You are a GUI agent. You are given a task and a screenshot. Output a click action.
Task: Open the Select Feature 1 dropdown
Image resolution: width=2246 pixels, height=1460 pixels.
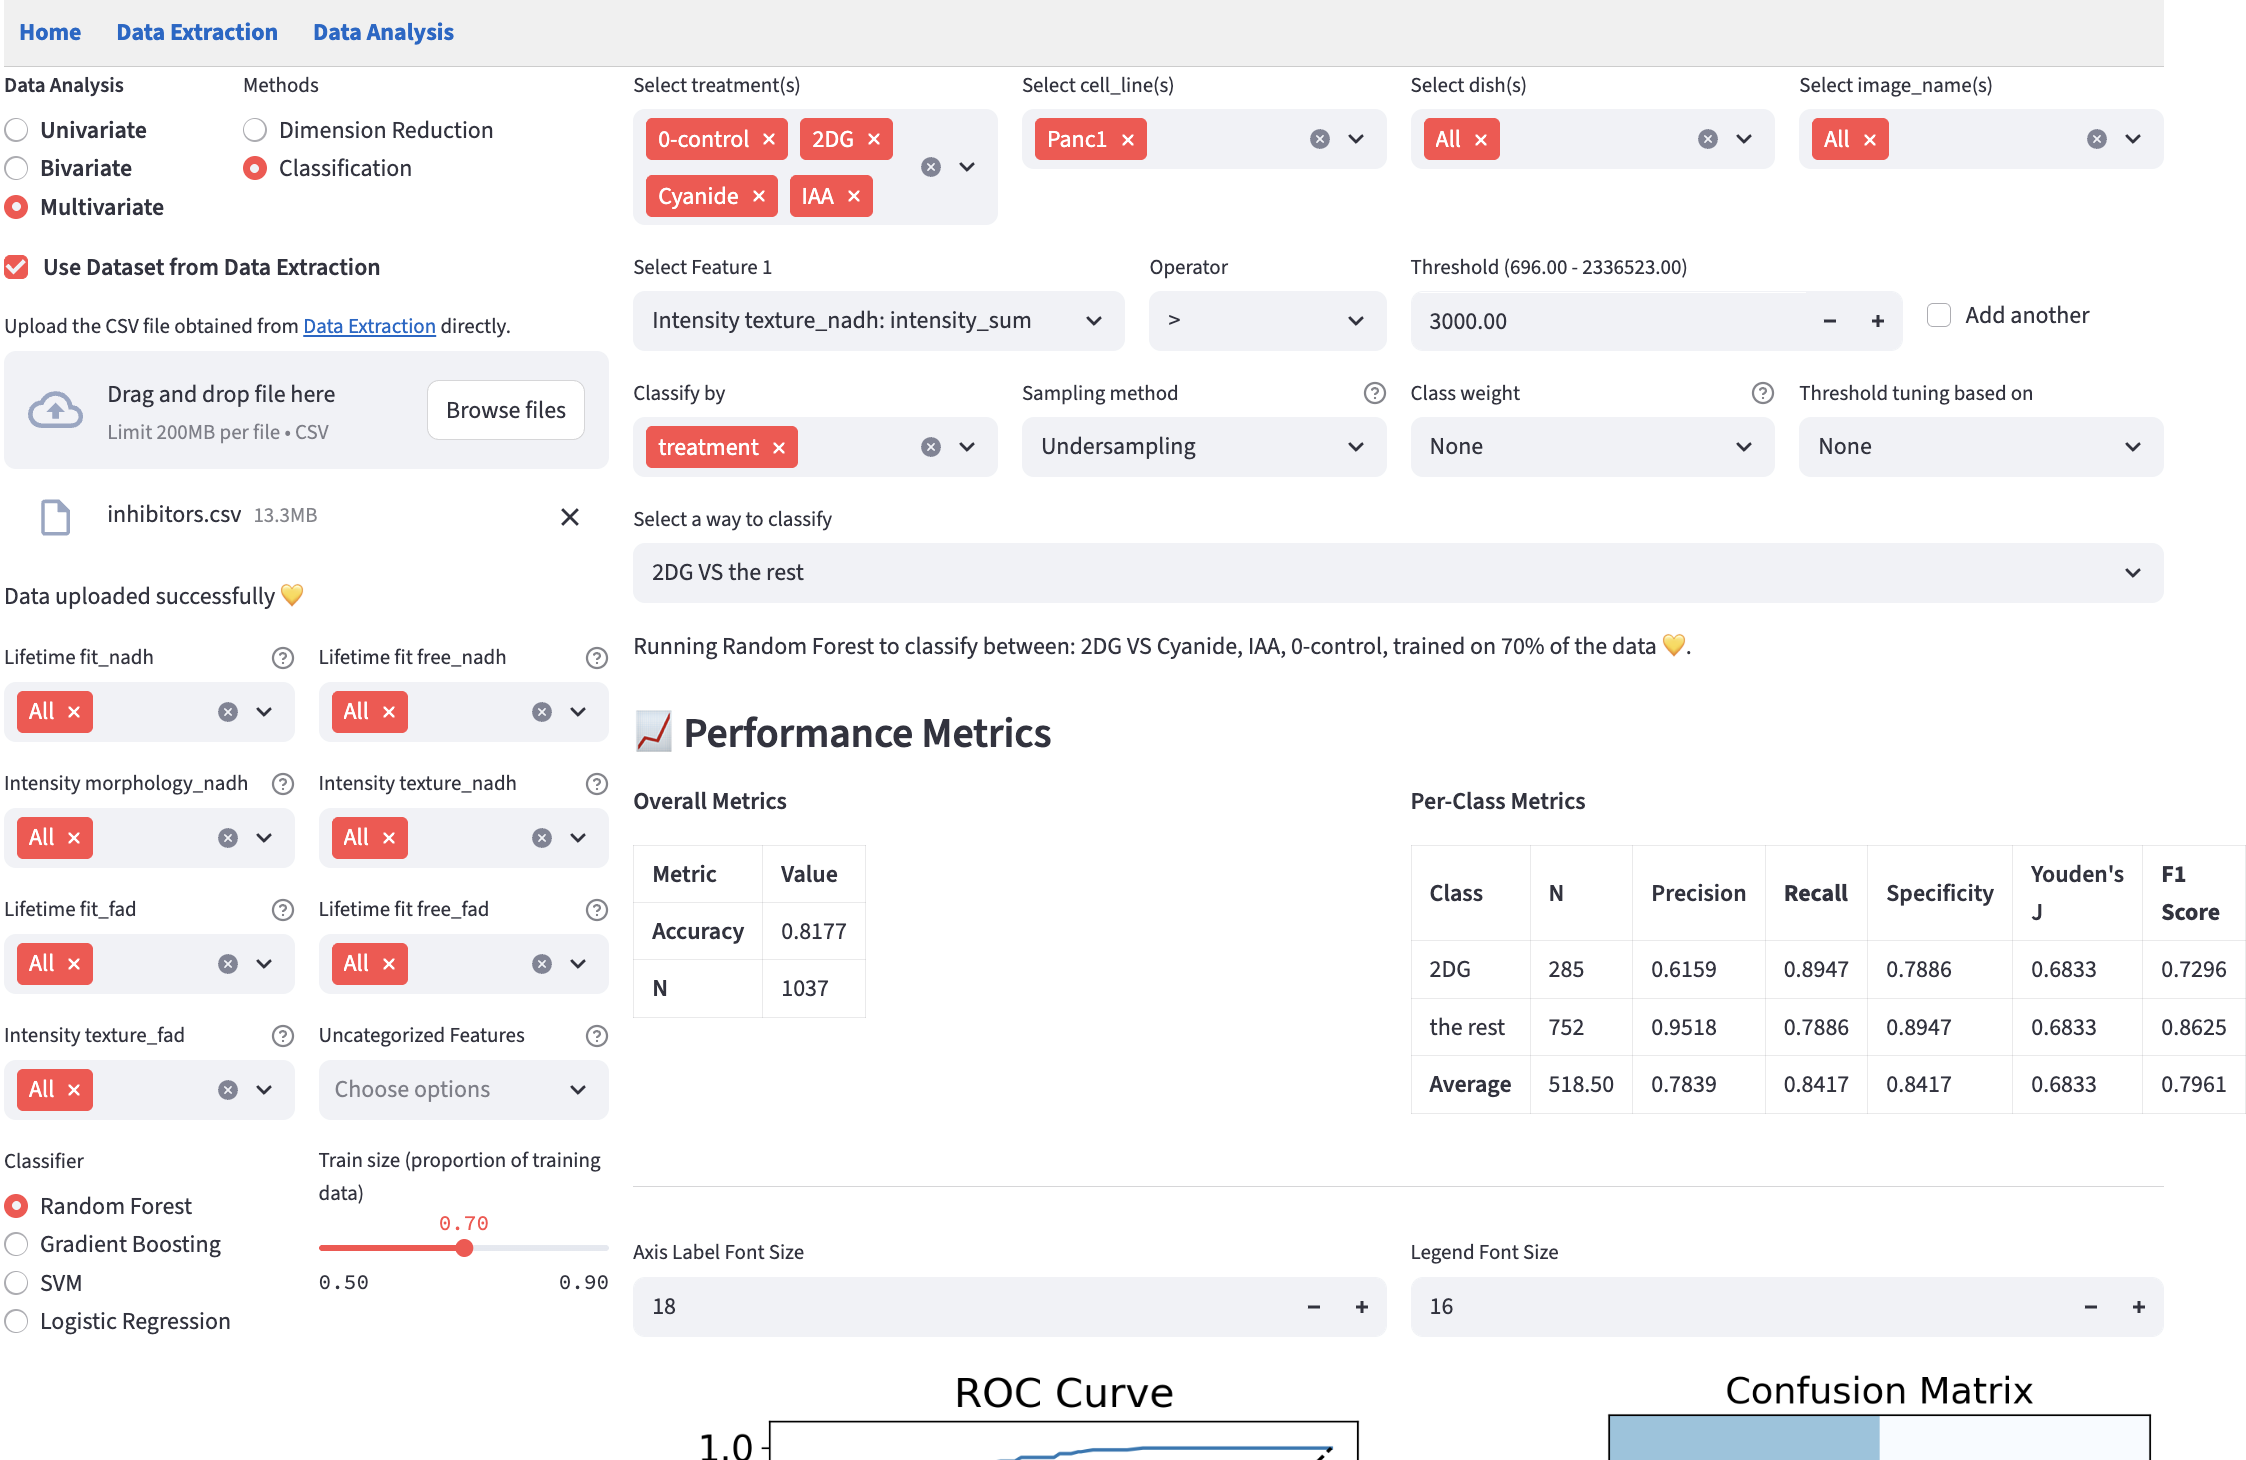click(x=877, y=321)
